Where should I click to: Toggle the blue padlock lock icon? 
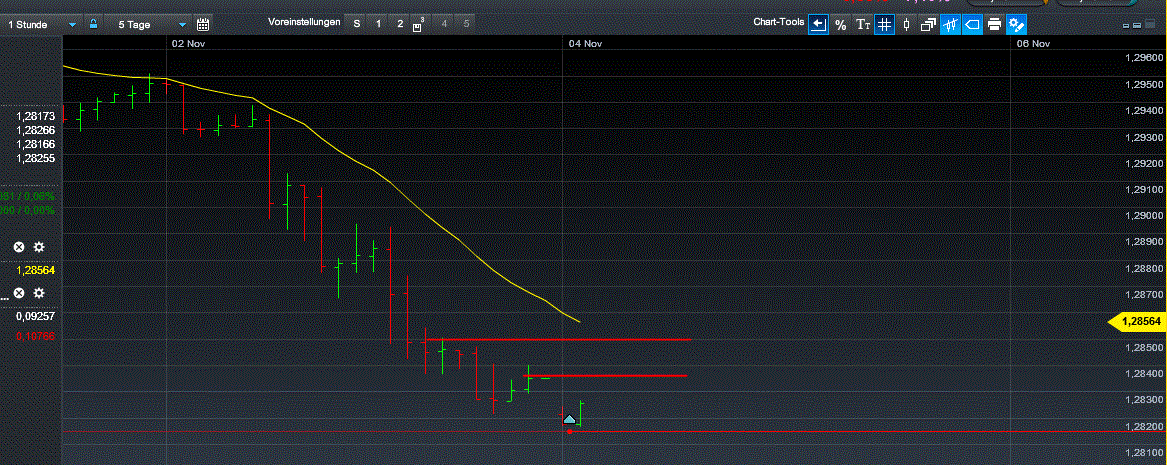(93, 24)
